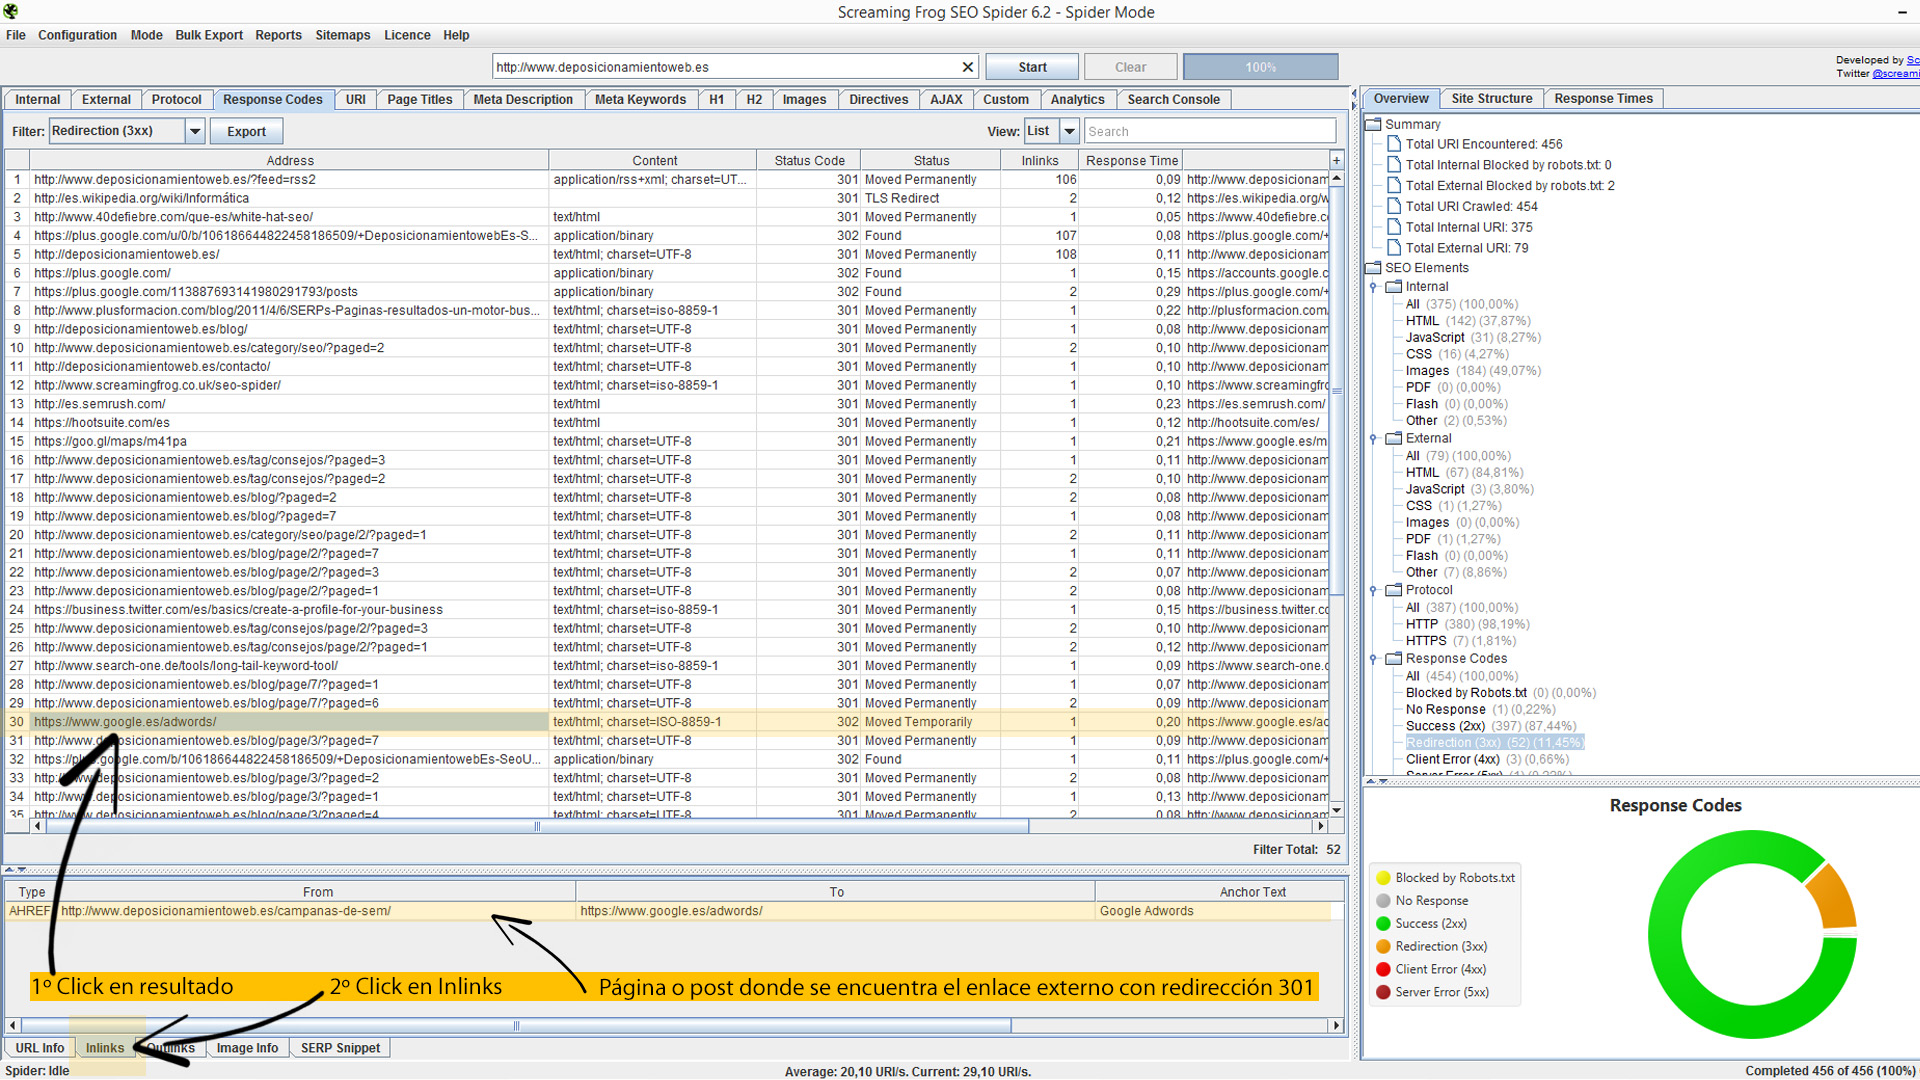This screenshot has width=1920, height=1080.
Task: Select the Filter Redirection (3xx) combo box
Action: click(127, 131)
